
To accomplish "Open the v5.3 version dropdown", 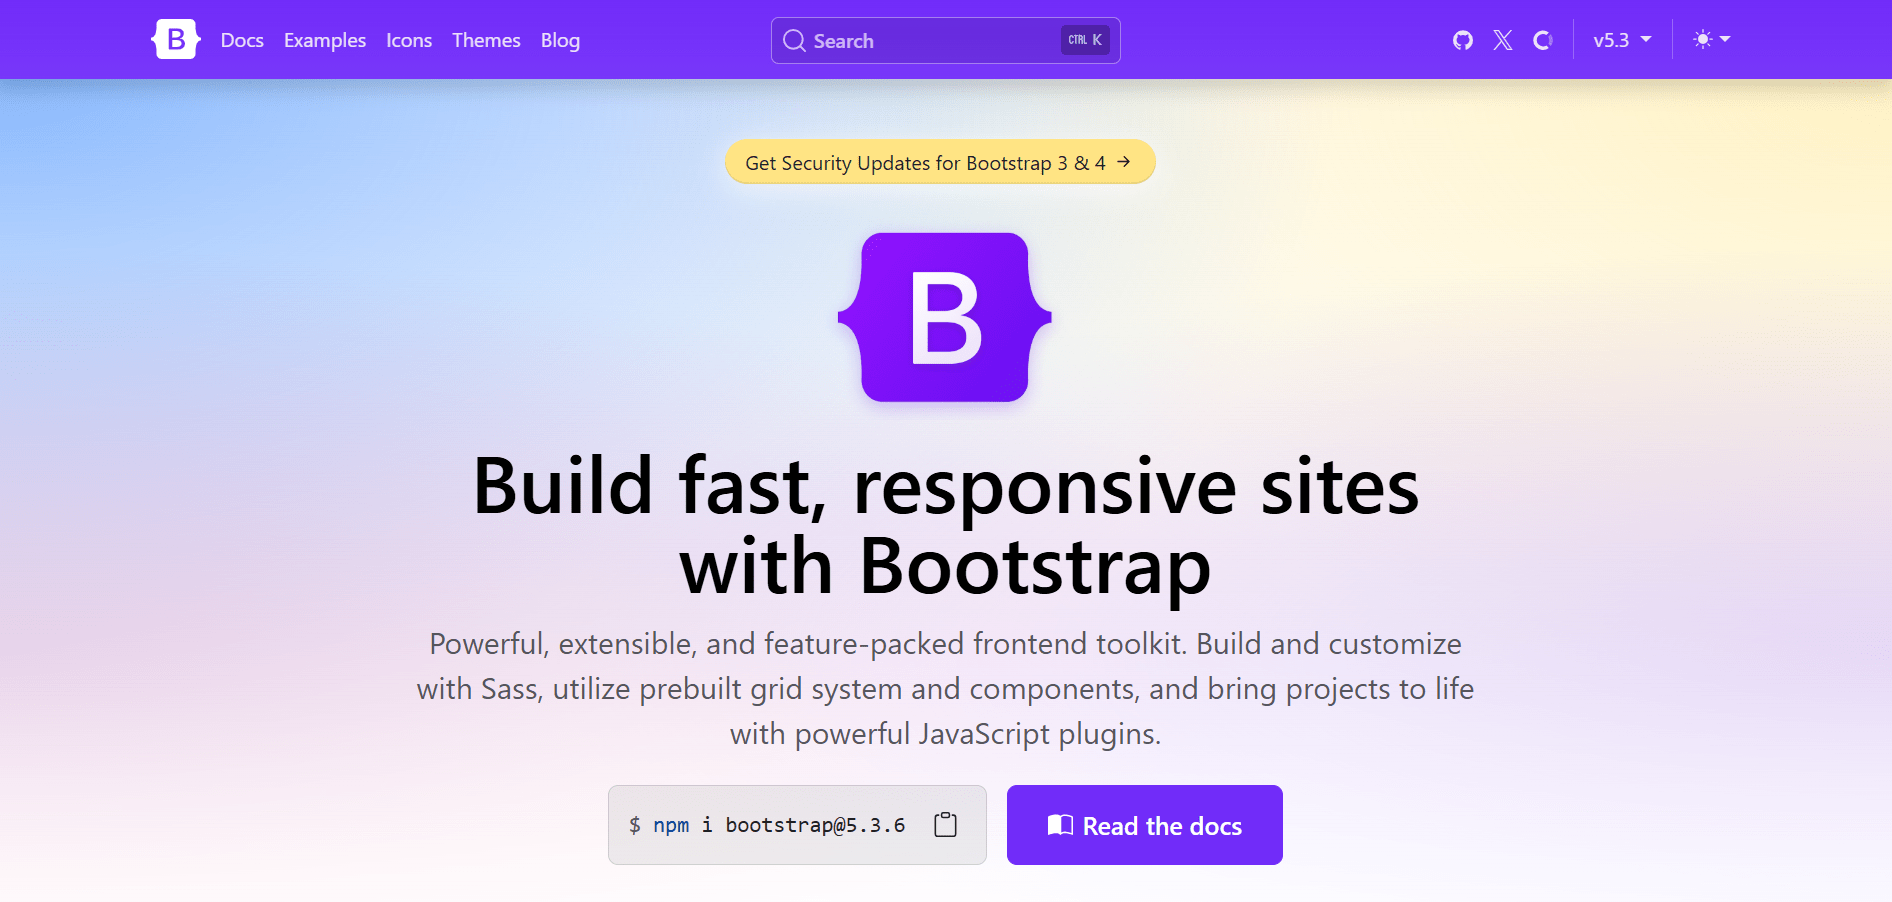I will click(x=1622, y=40).
